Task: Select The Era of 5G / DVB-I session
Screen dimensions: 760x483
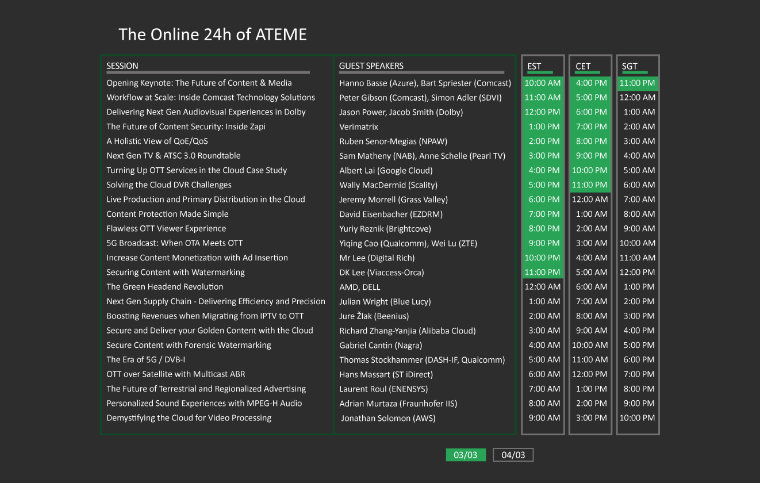Action: 160,359
